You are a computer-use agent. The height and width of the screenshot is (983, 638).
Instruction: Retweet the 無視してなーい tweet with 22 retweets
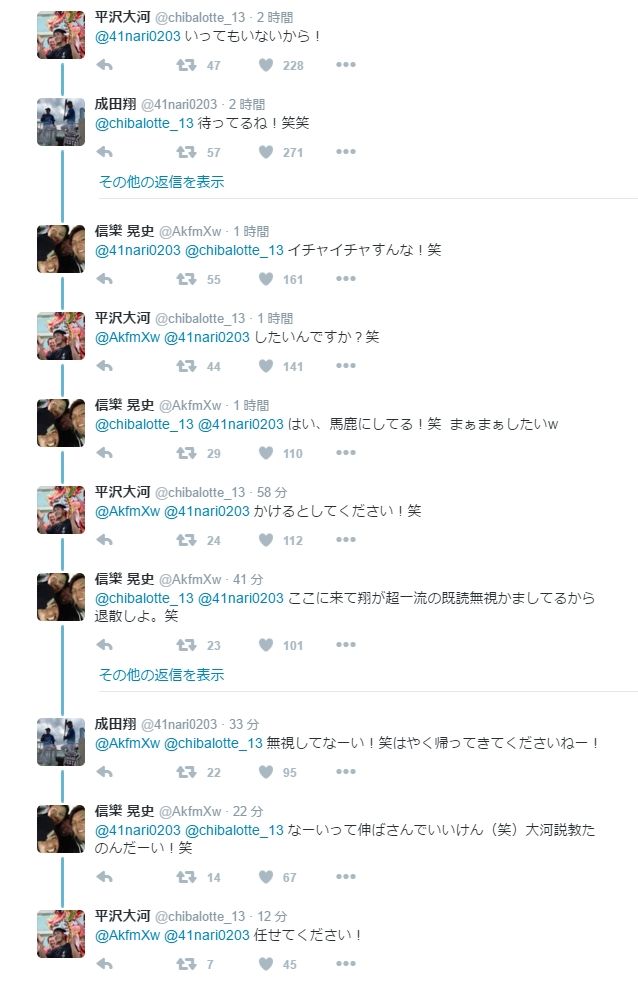point(186,772)
